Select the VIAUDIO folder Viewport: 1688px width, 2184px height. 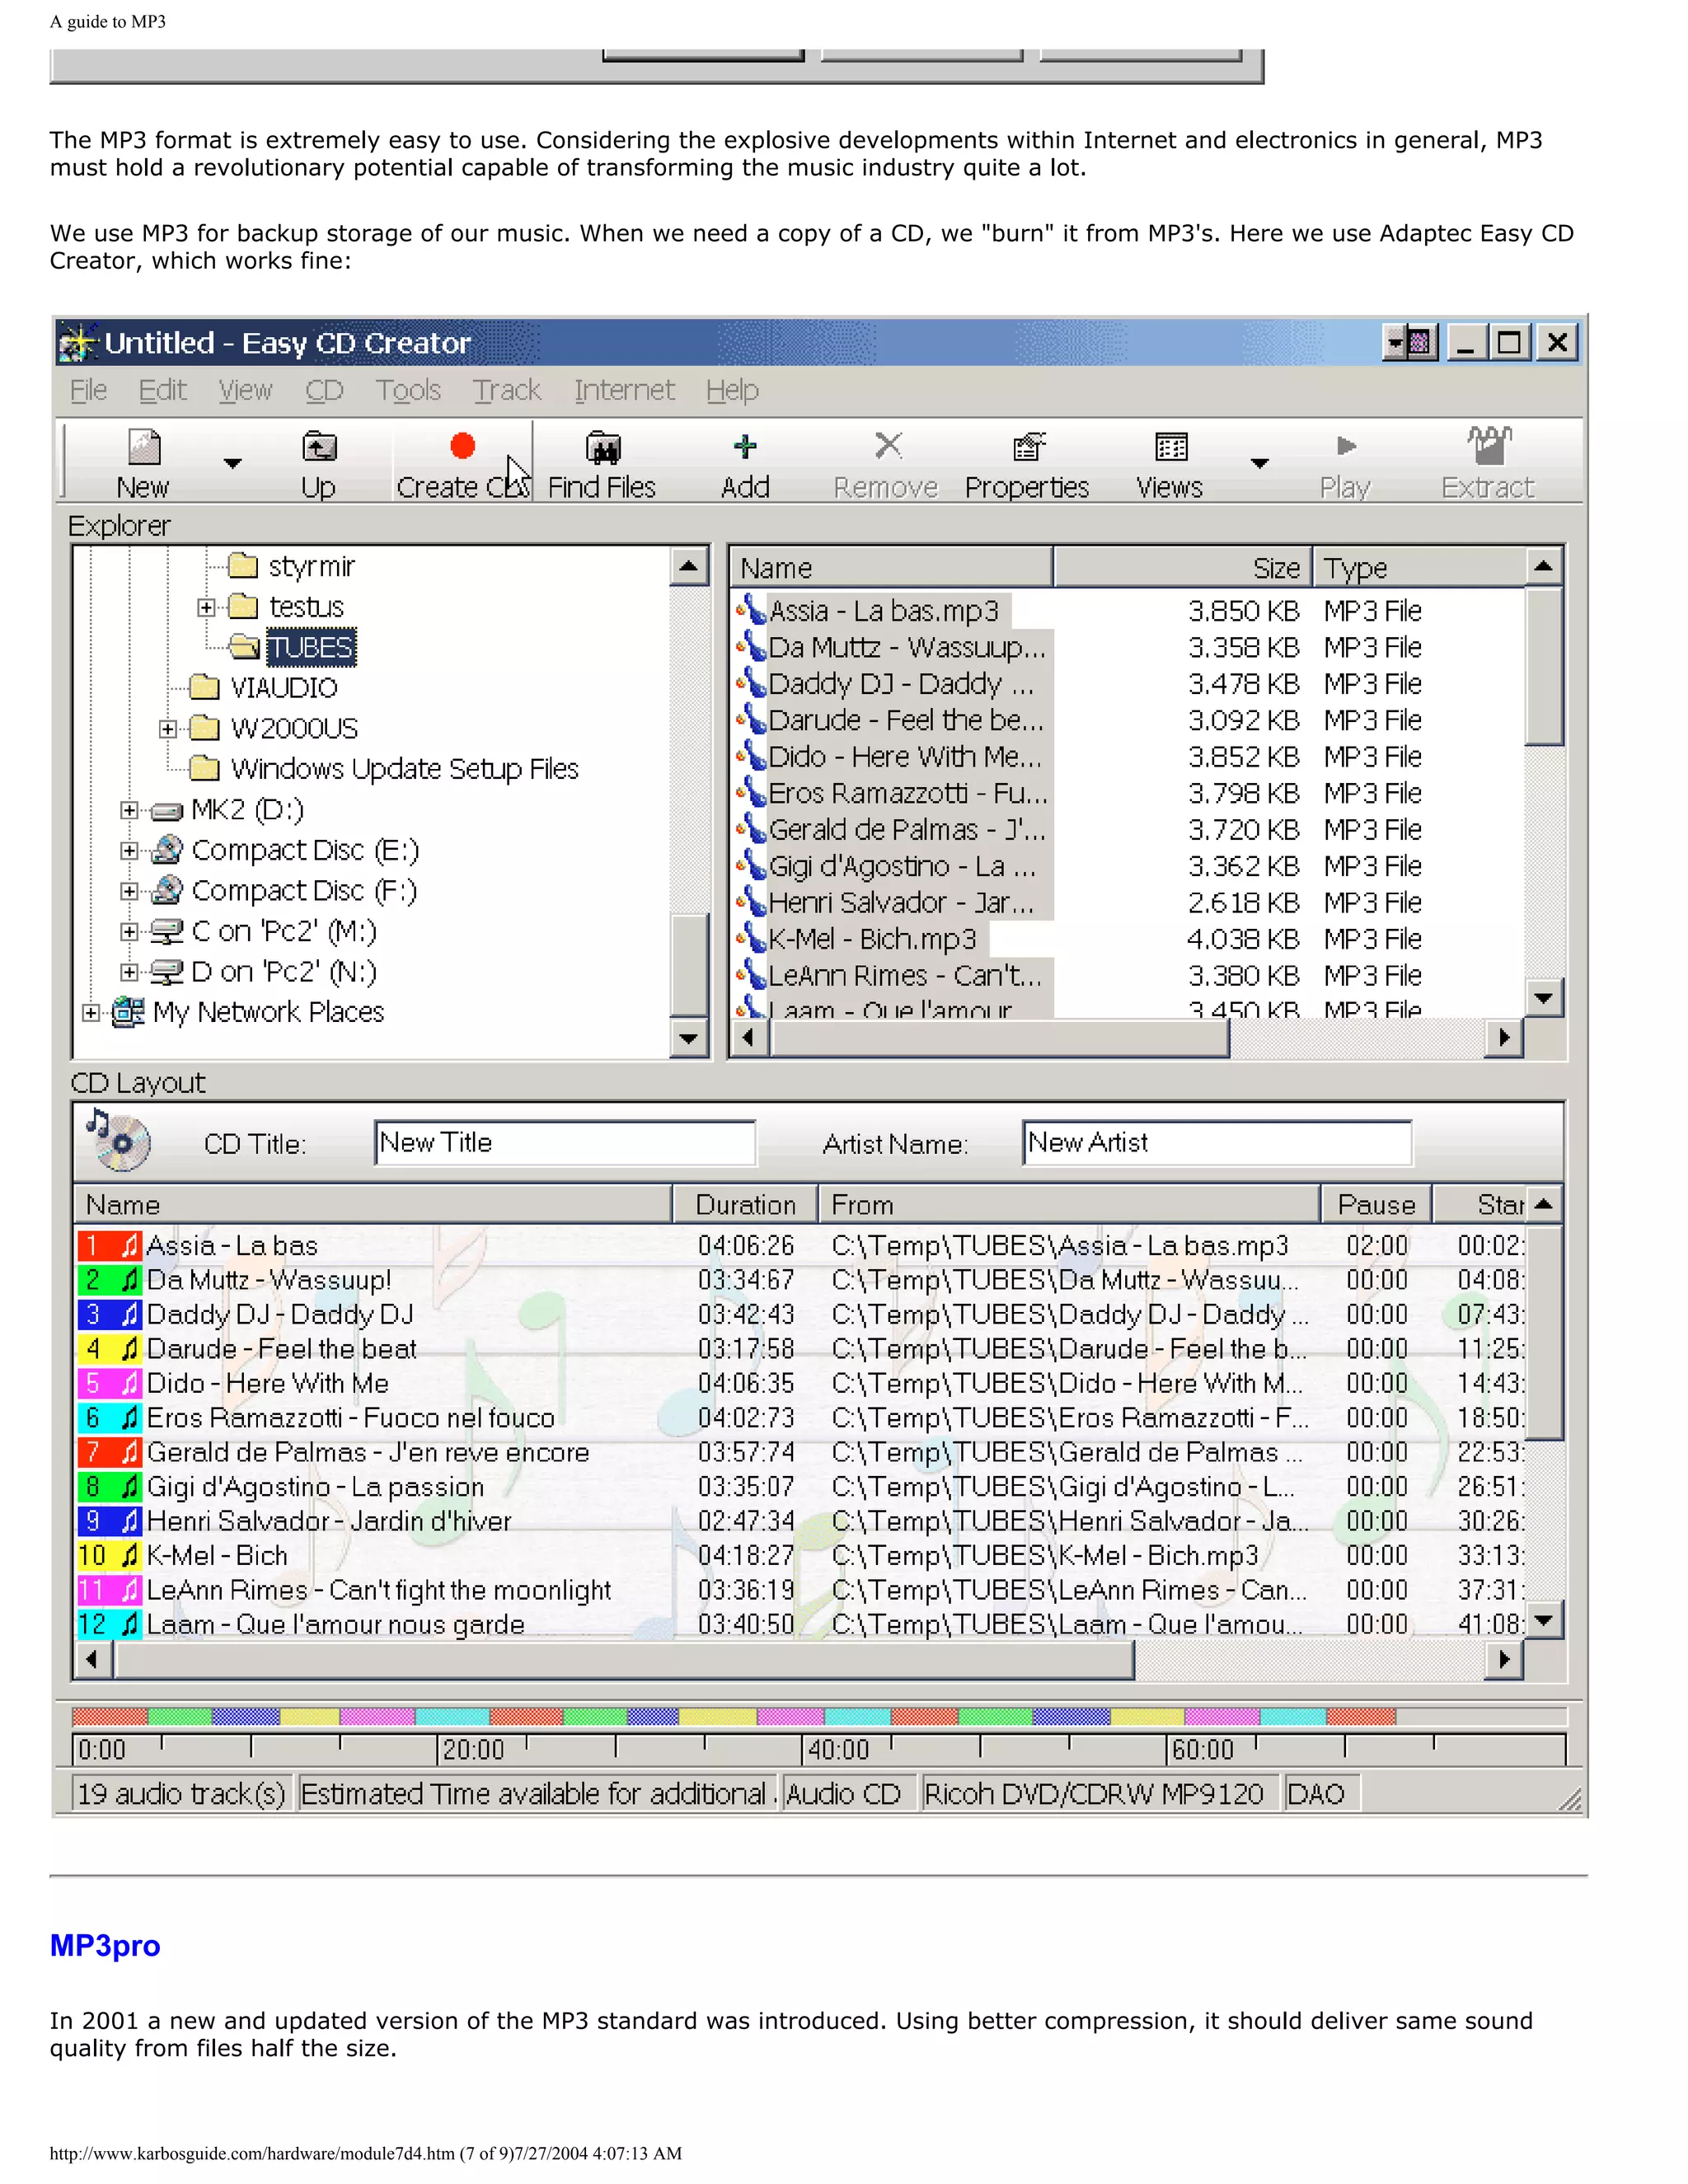[284, 688]
